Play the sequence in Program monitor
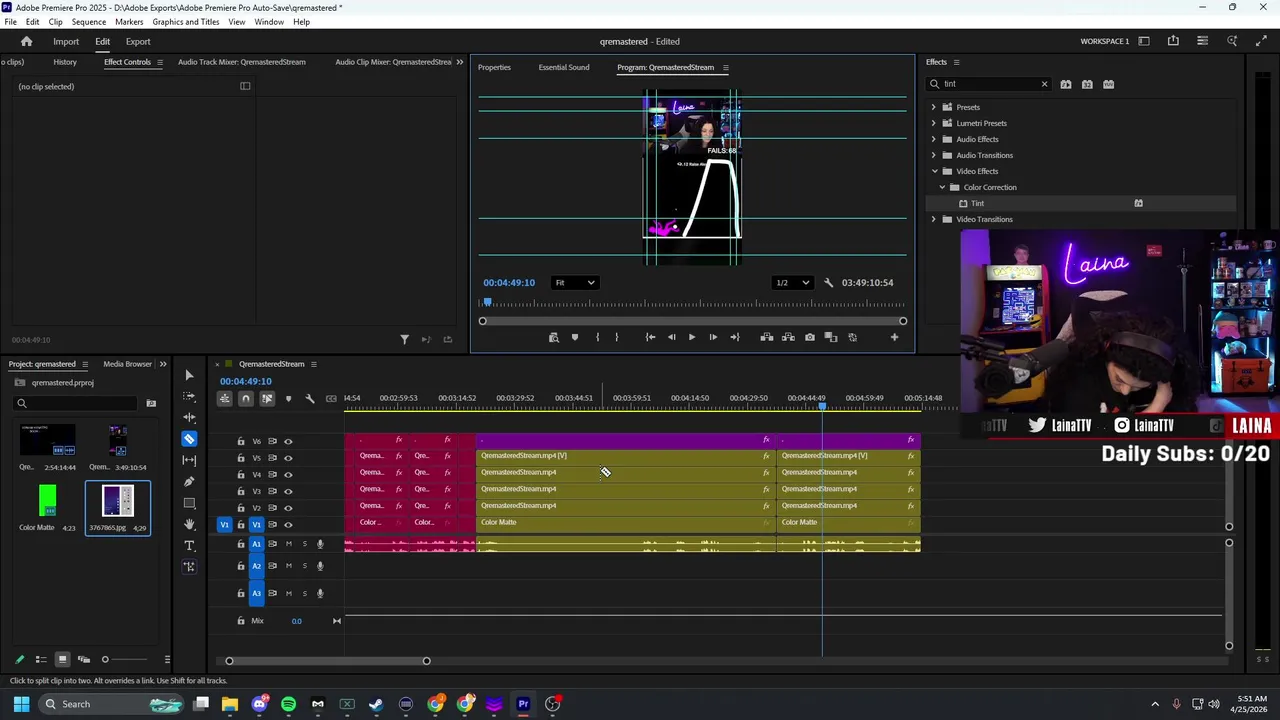This screenshot has width=1280, height=720. click(x=691, y=337)
